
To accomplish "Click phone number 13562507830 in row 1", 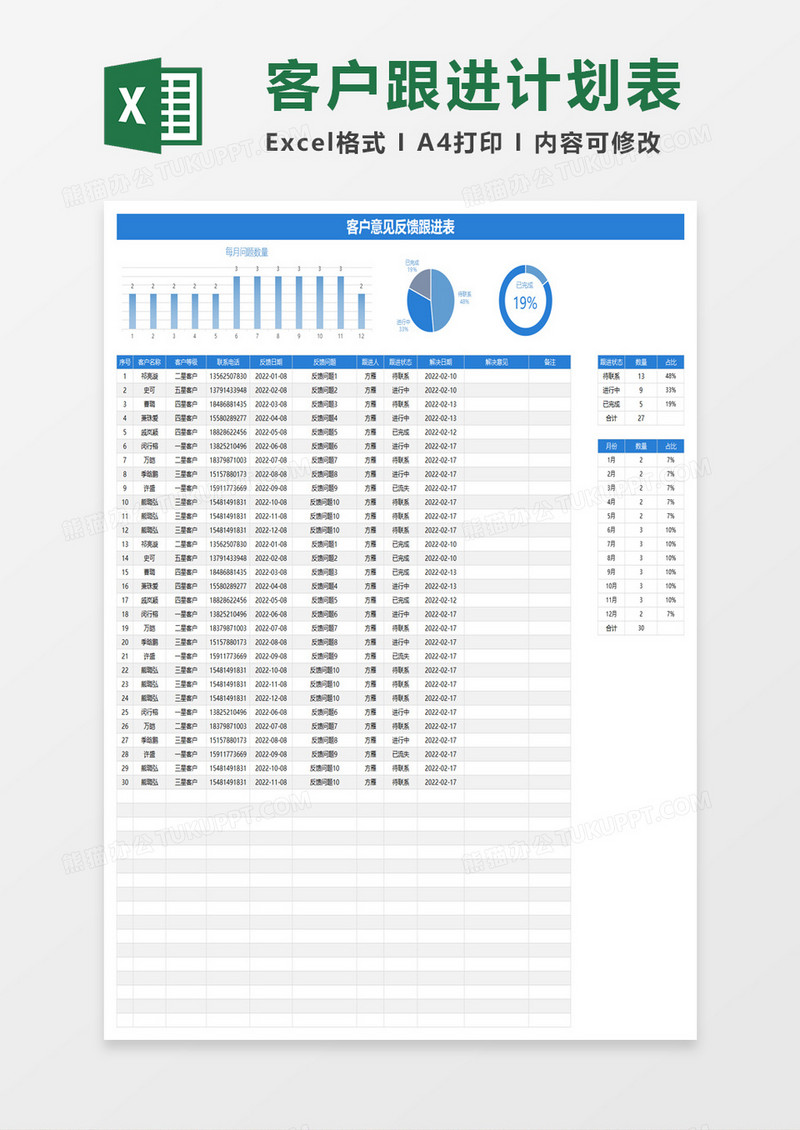I will [x=228, y=376].
